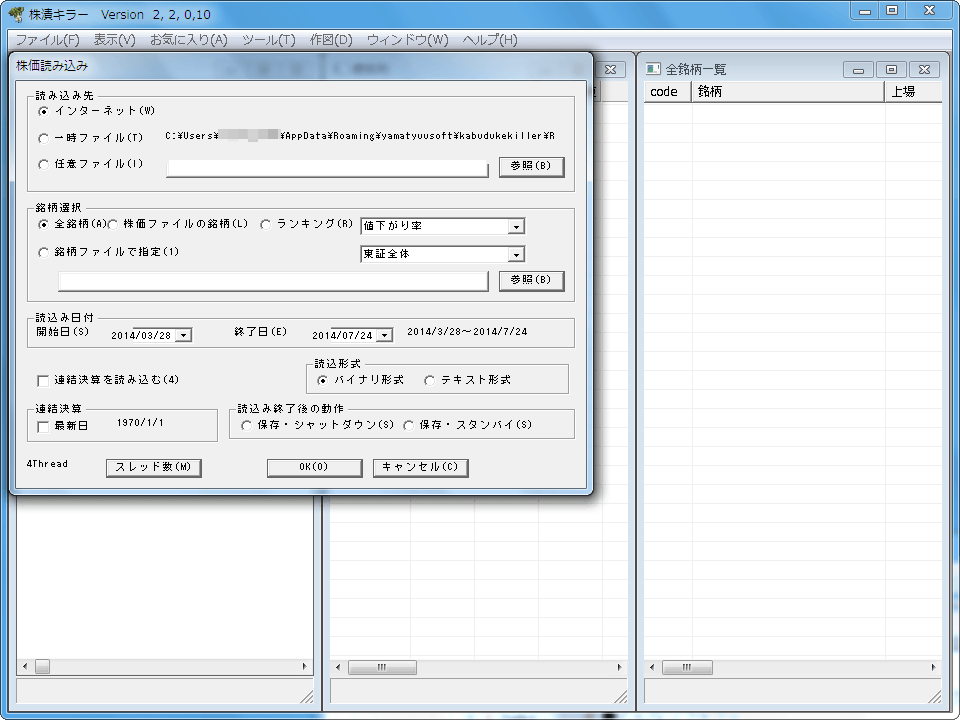
Task: Close the middle child window behind the dialog
Action: point(610,70)
